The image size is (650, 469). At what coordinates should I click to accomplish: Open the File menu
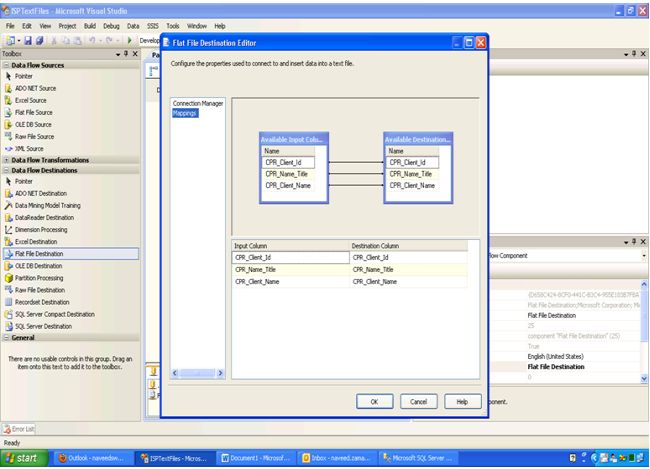pyautogui.click(x=10, y=26)
